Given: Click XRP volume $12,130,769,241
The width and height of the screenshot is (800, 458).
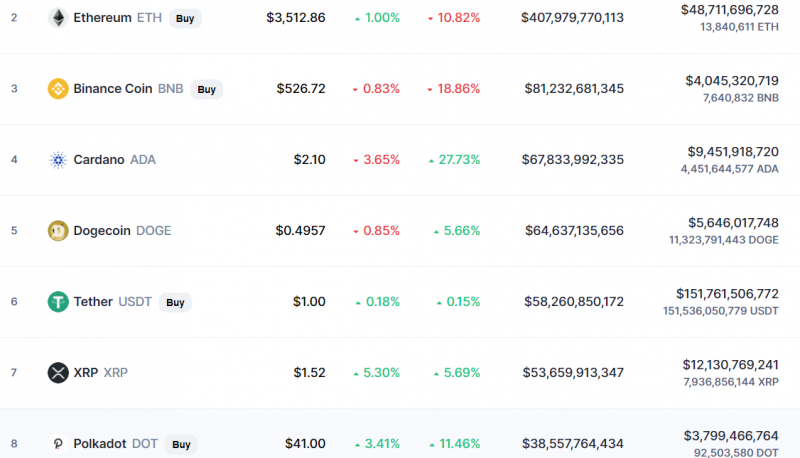Looking at the screenshot, I should pyautogui.click(x=731, y=365).
